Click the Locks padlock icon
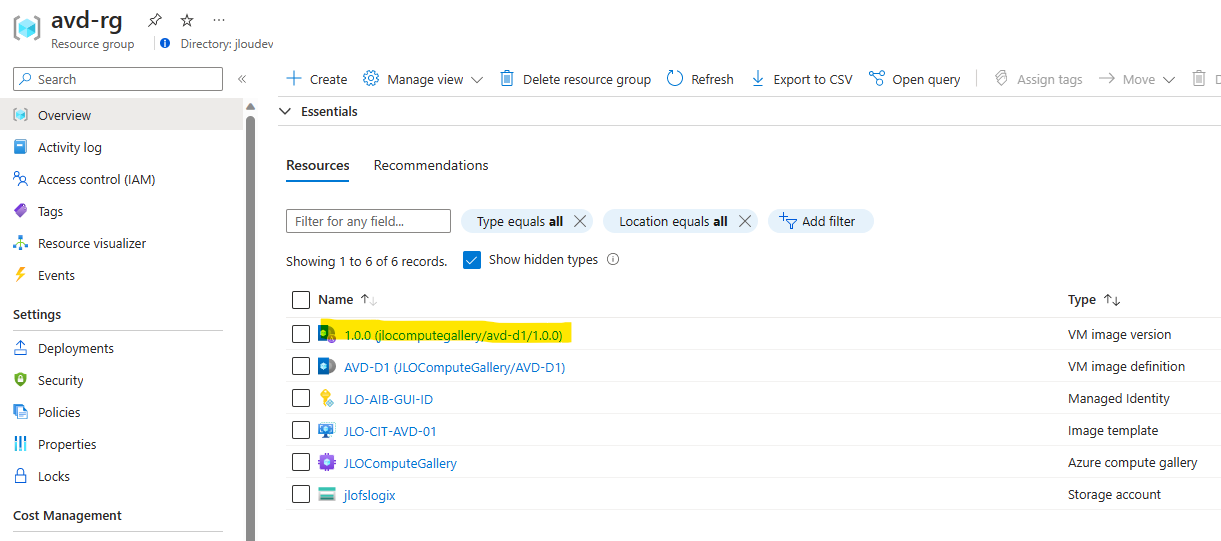 (20, 476)
